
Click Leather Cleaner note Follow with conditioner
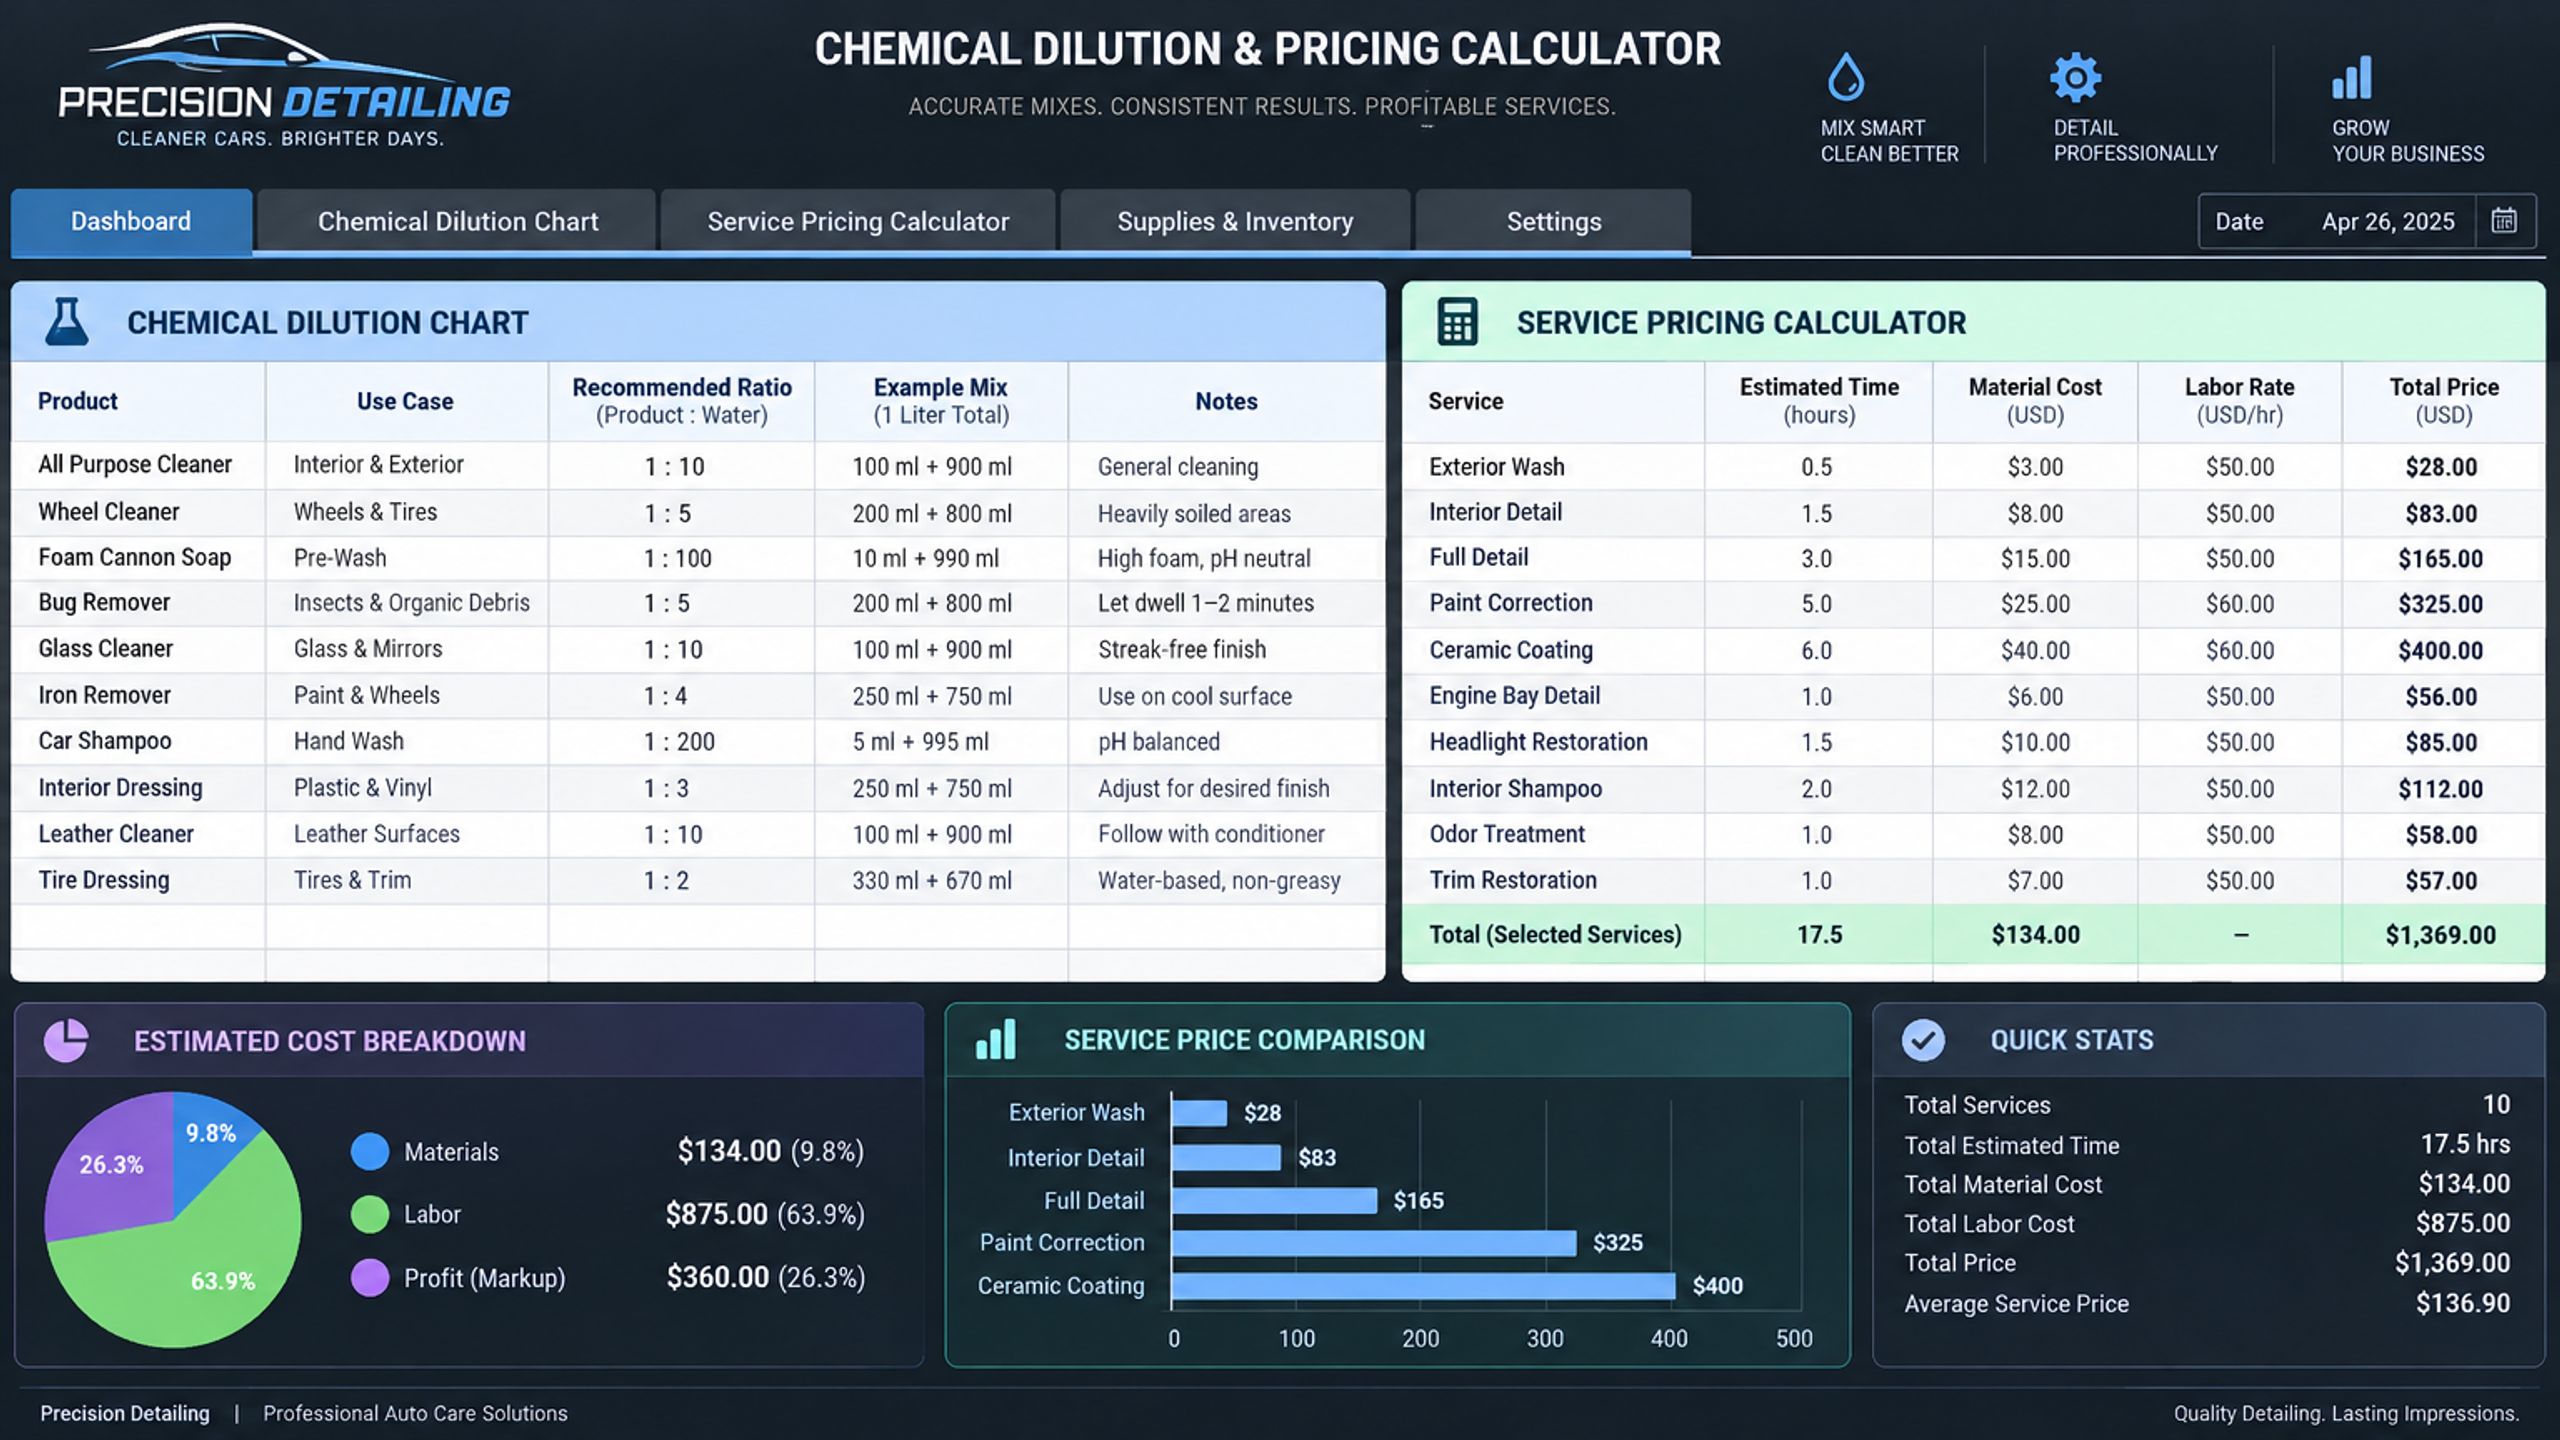coord(1211,834)
